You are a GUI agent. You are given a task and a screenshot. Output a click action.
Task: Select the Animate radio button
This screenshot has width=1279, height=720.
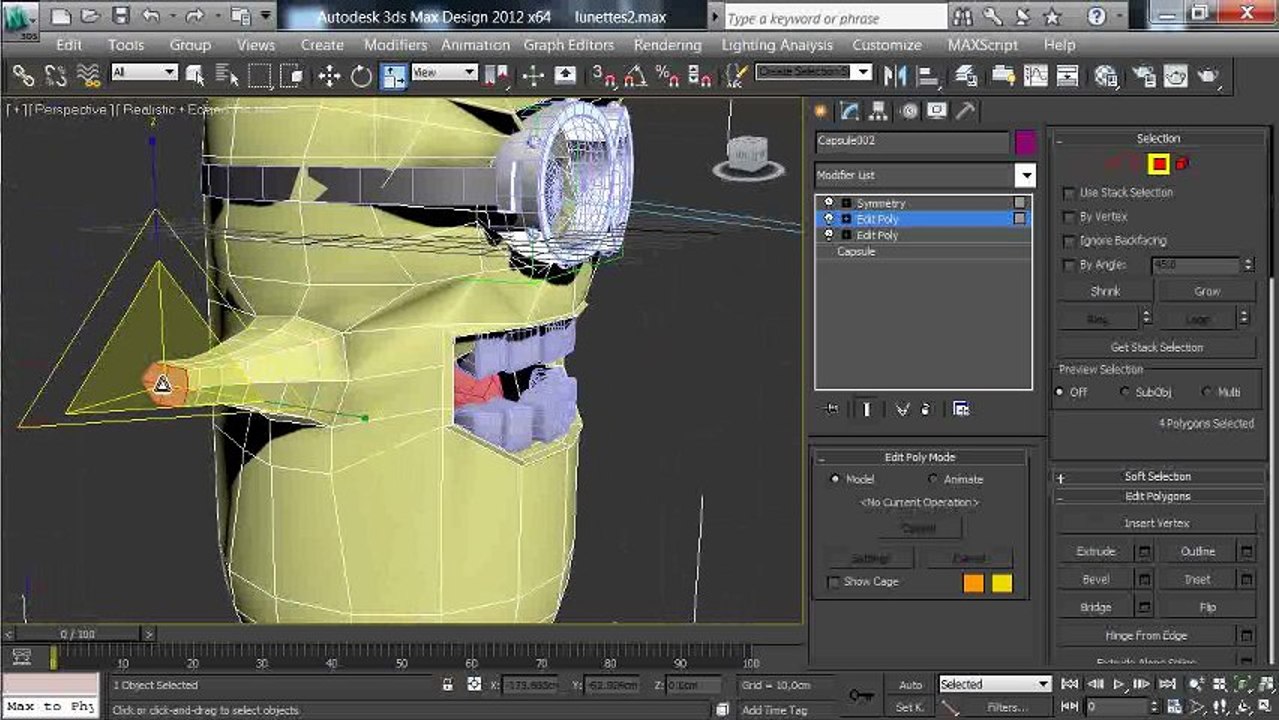pyautogui.click(x=933, y=479)
